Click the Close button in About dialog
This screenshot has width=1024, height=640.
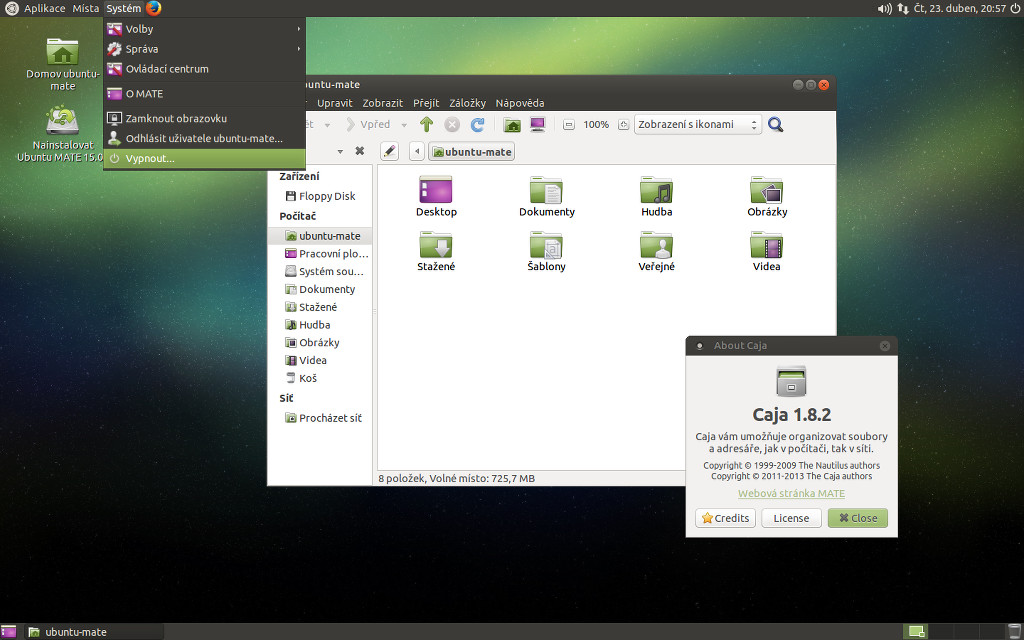click(x=857, y=518)
